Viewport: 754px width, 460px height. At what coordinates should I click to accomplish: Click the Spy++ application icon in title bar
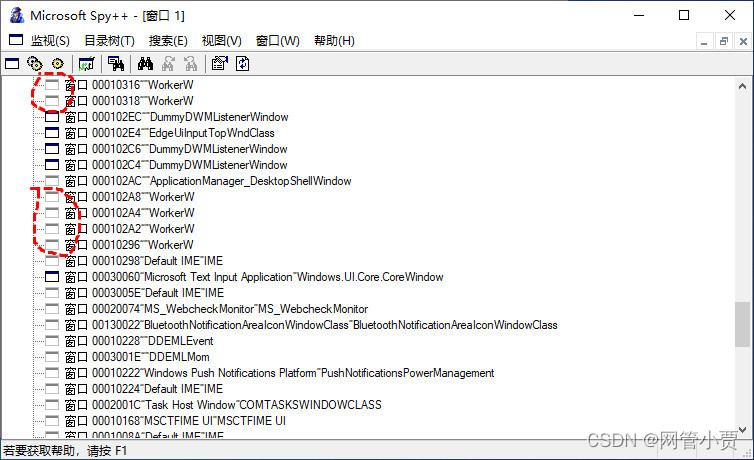coord(17,15)
